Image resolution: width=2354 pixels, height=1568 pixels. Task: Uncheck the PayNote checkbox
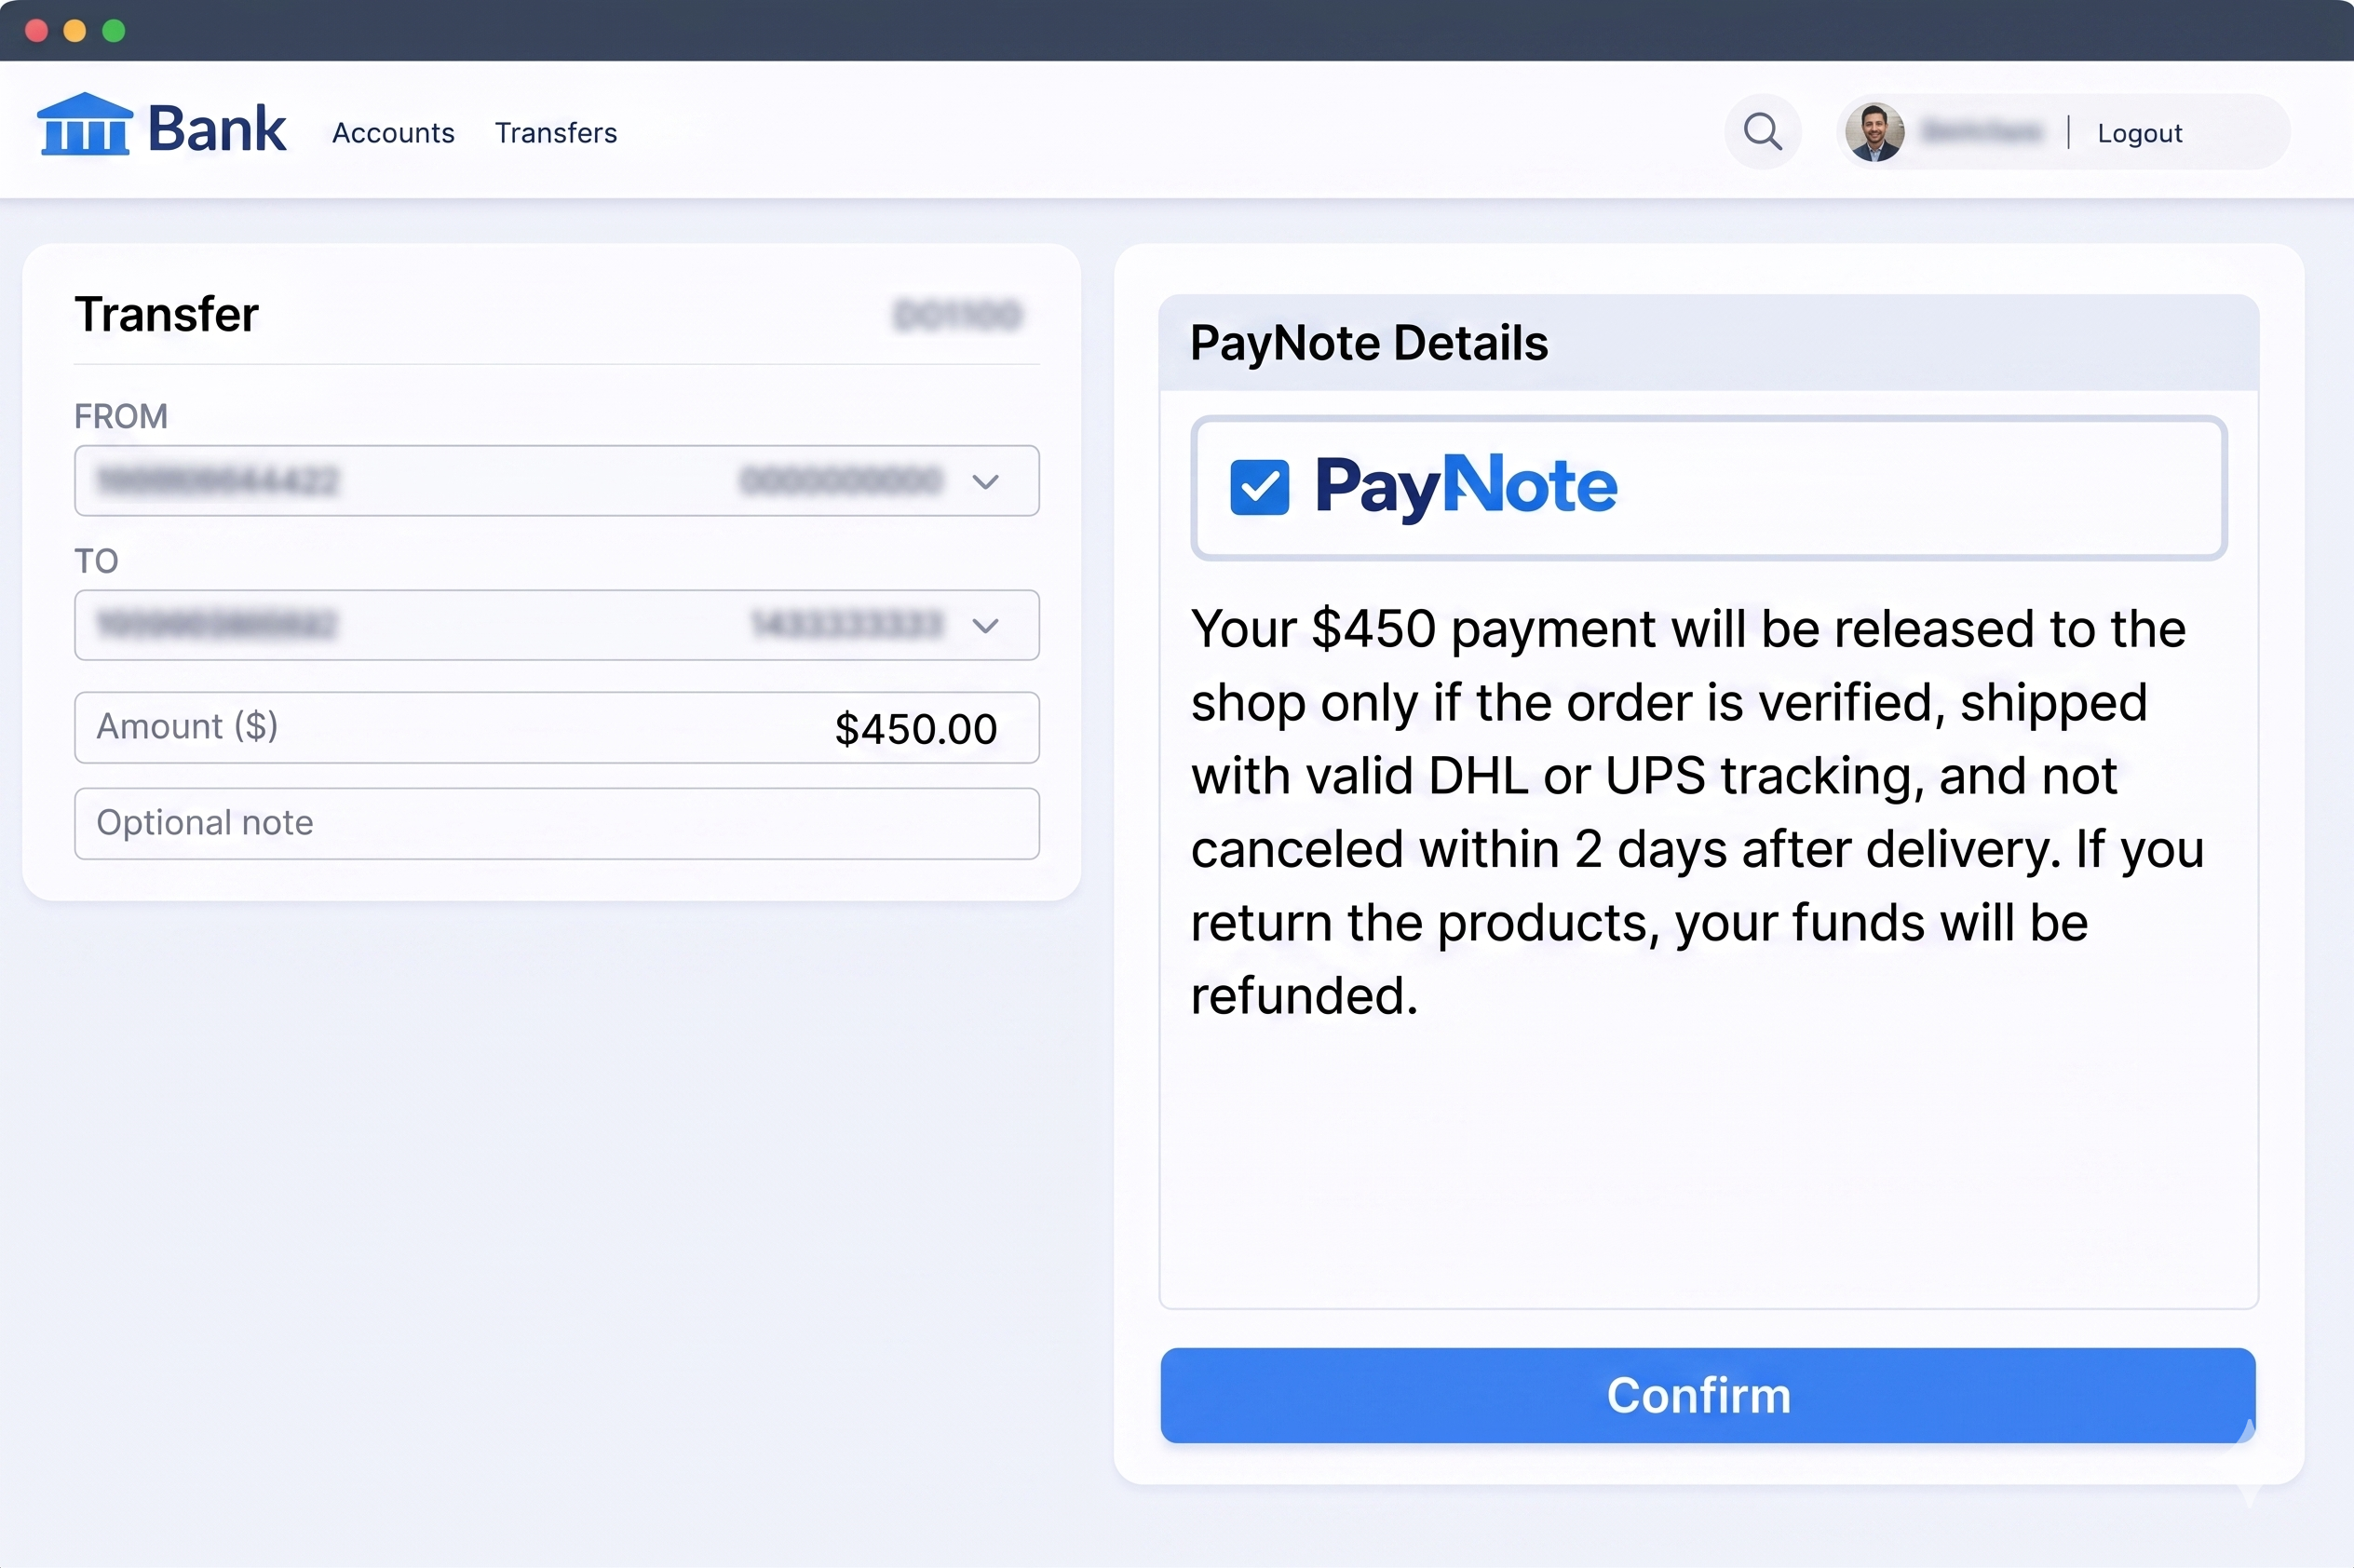[1259, 488]
